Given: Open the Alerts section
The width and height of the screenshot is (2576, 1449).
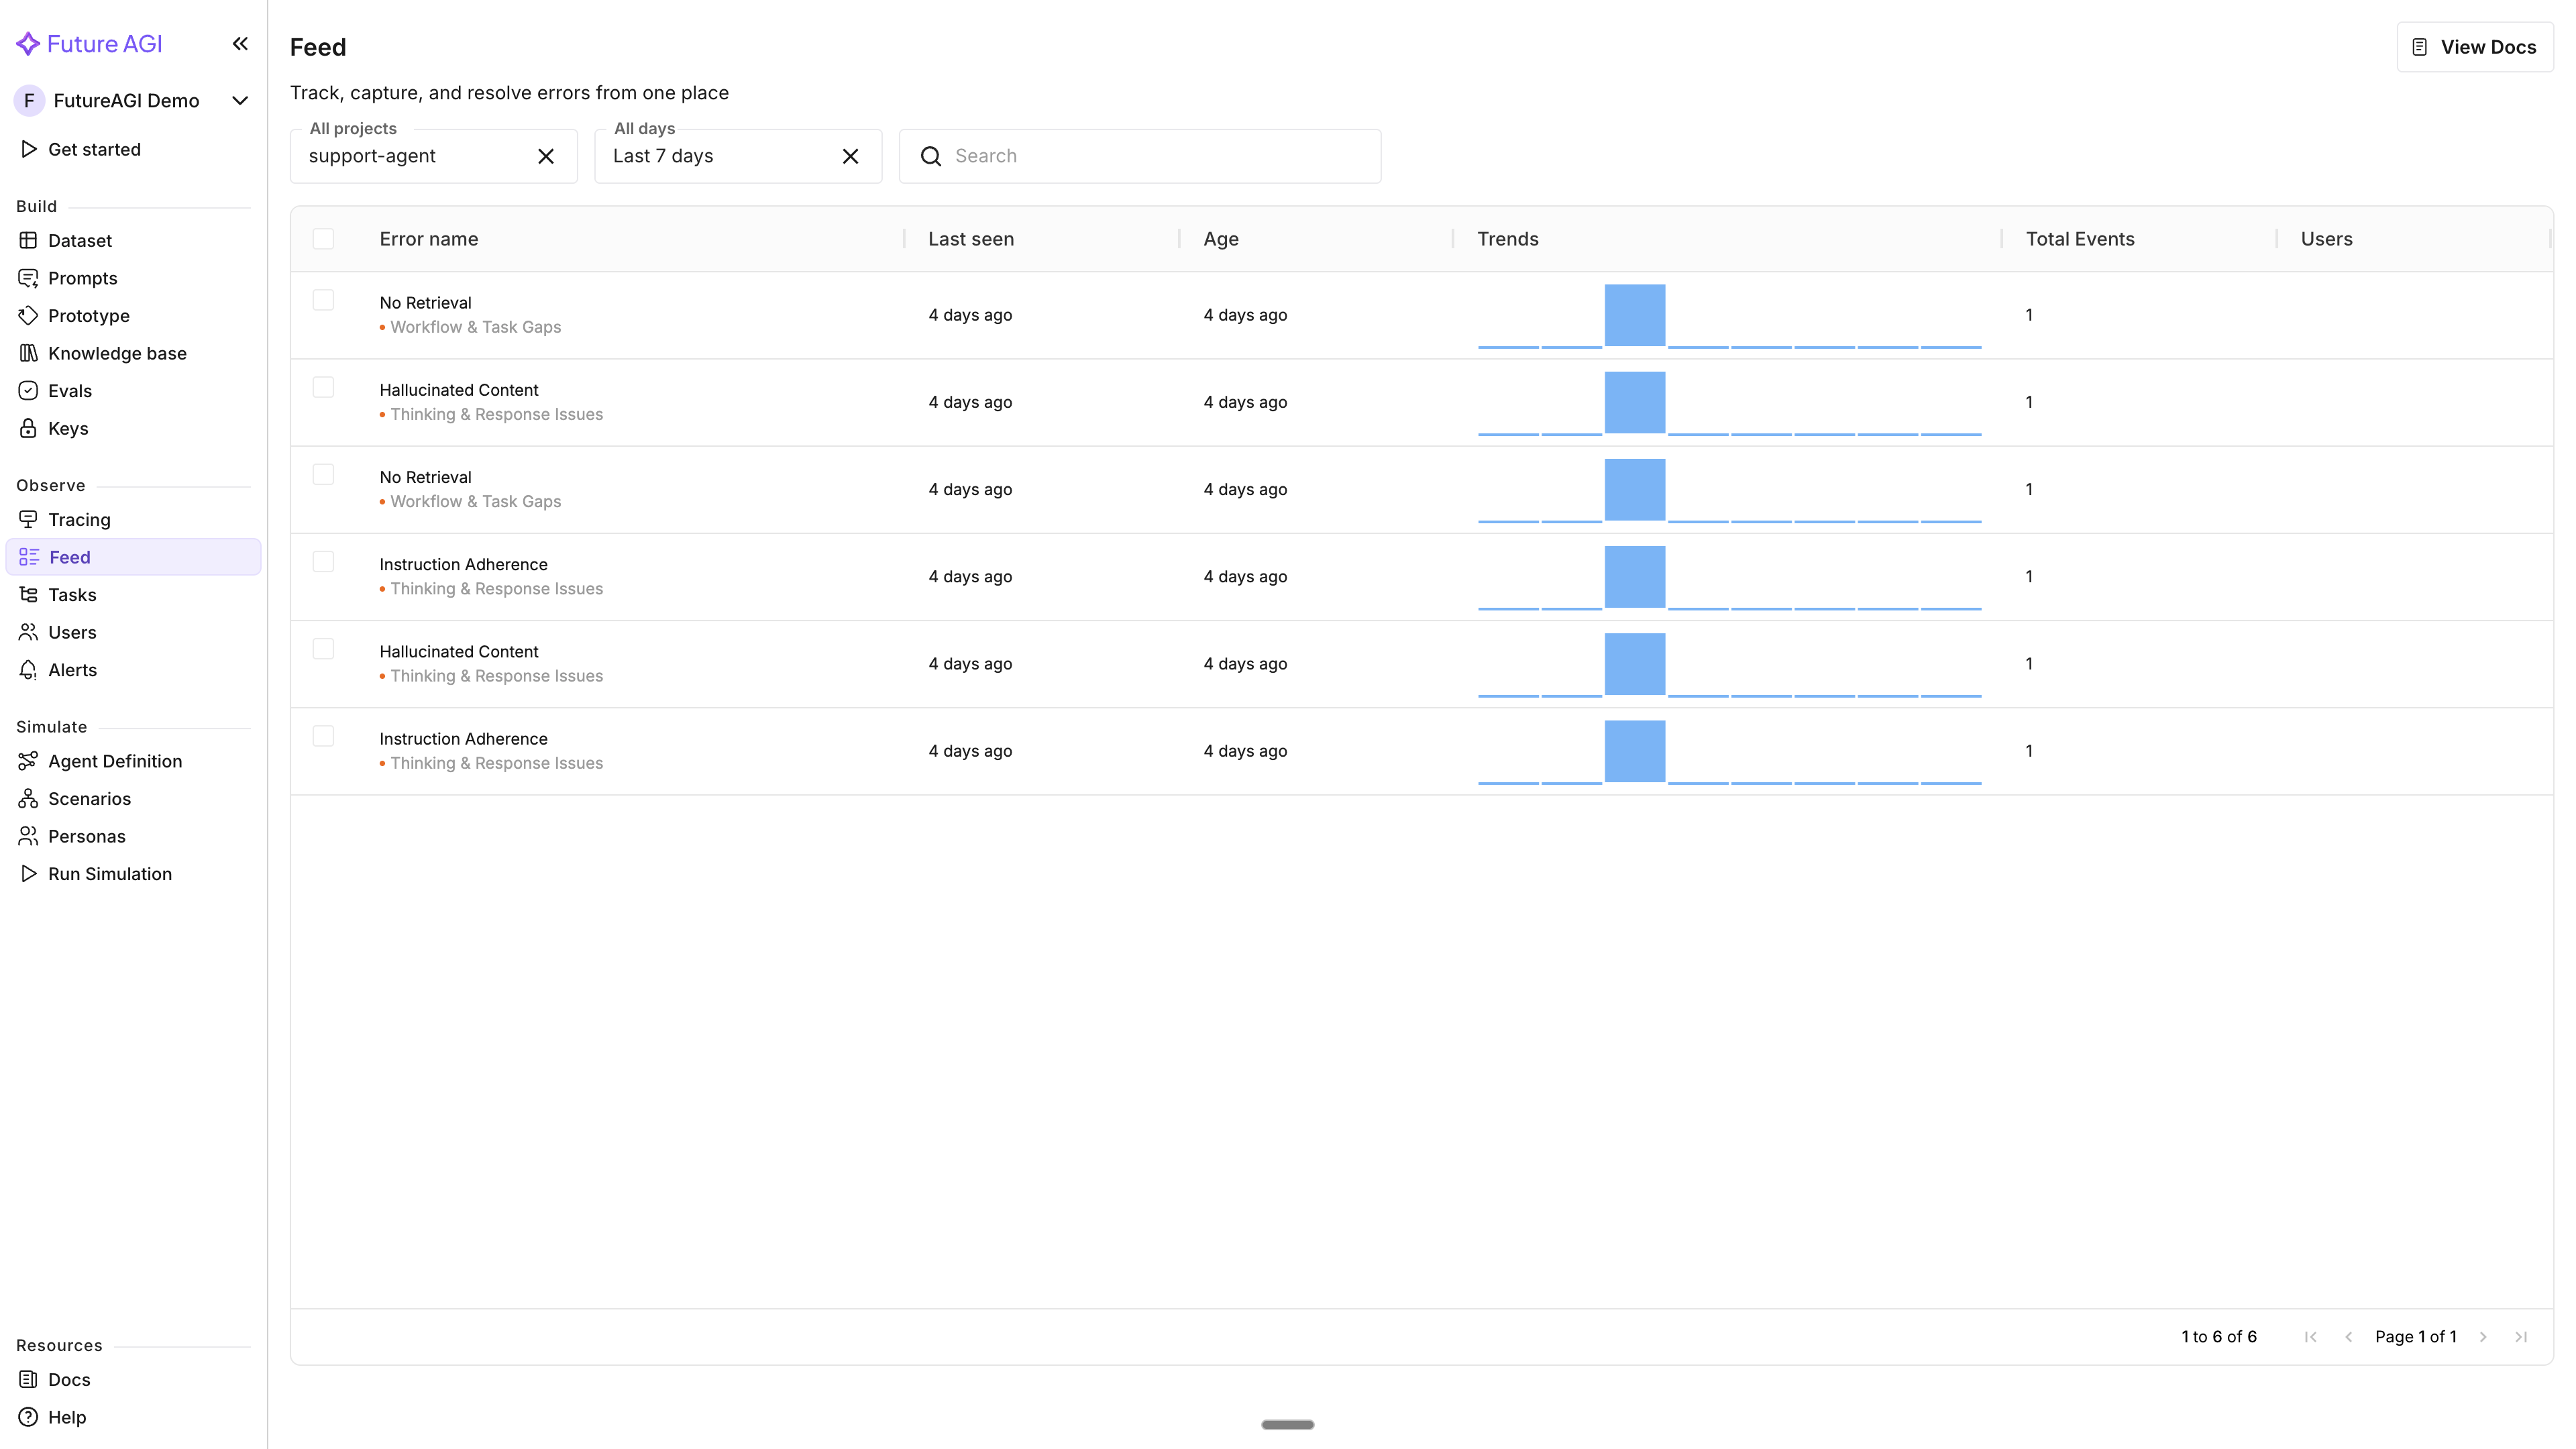Looking at the screenshot, I should point(72,669).
